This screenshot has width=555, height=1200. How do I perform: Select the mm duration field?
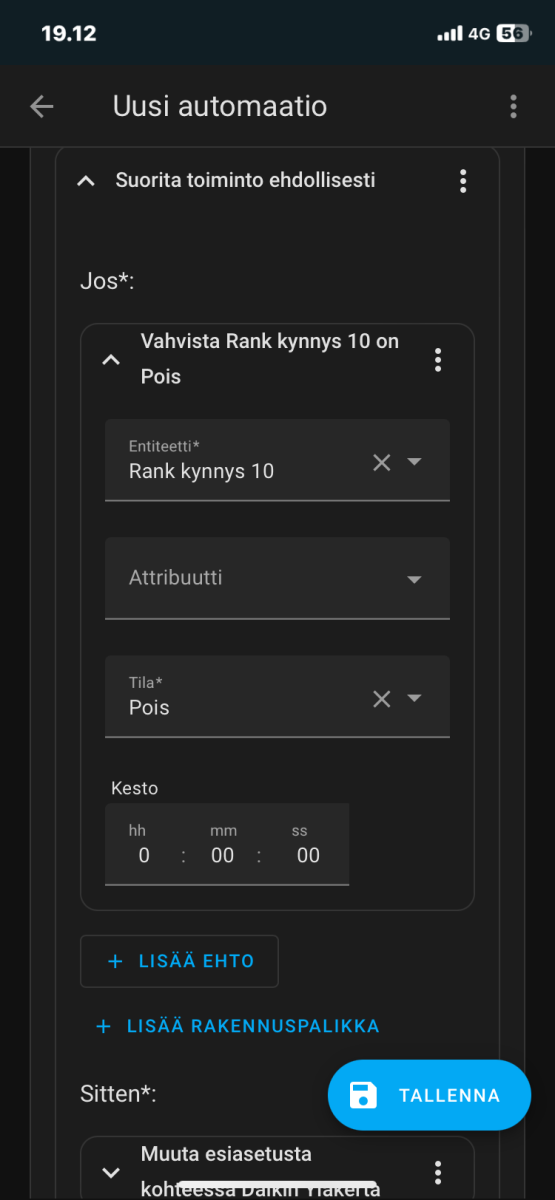tap(222, 844)
